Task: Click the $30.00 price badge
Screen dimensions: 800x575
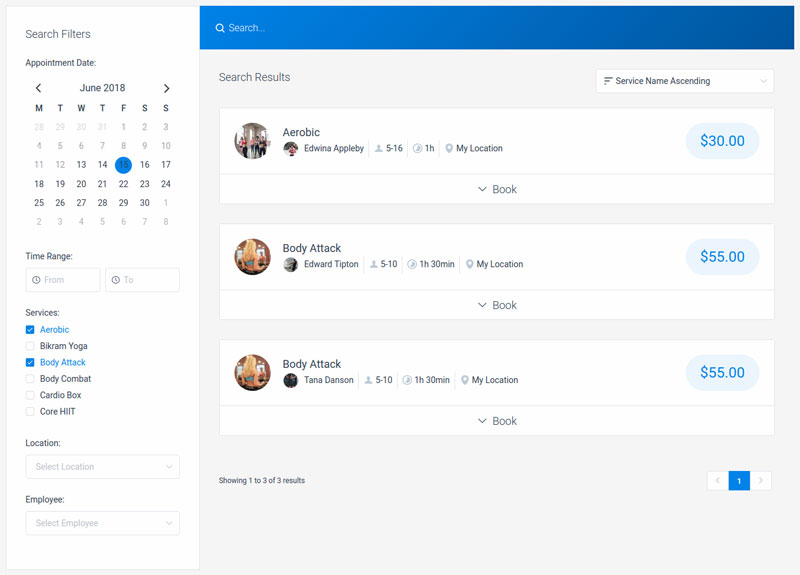Action: coord(722,141)
